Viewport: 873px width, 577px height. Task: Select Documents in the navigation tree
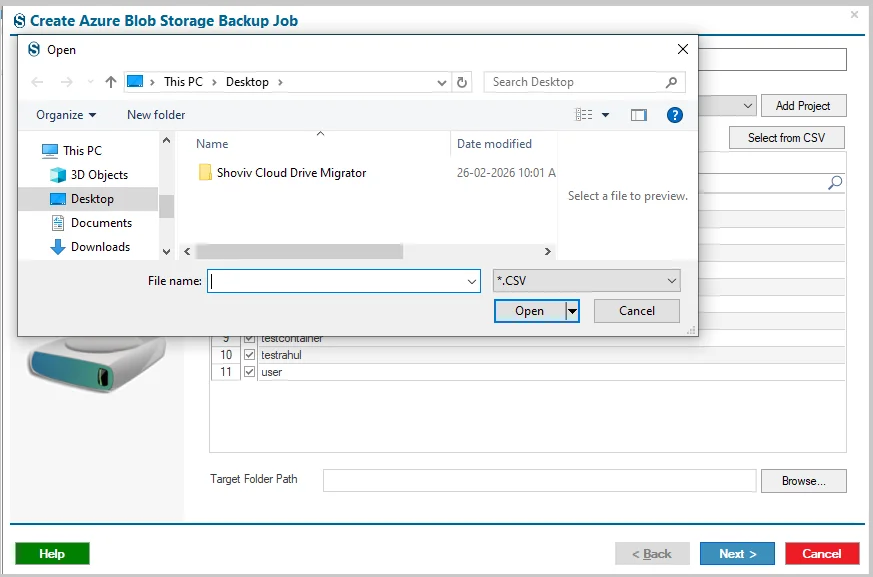[x=91, y=223]
